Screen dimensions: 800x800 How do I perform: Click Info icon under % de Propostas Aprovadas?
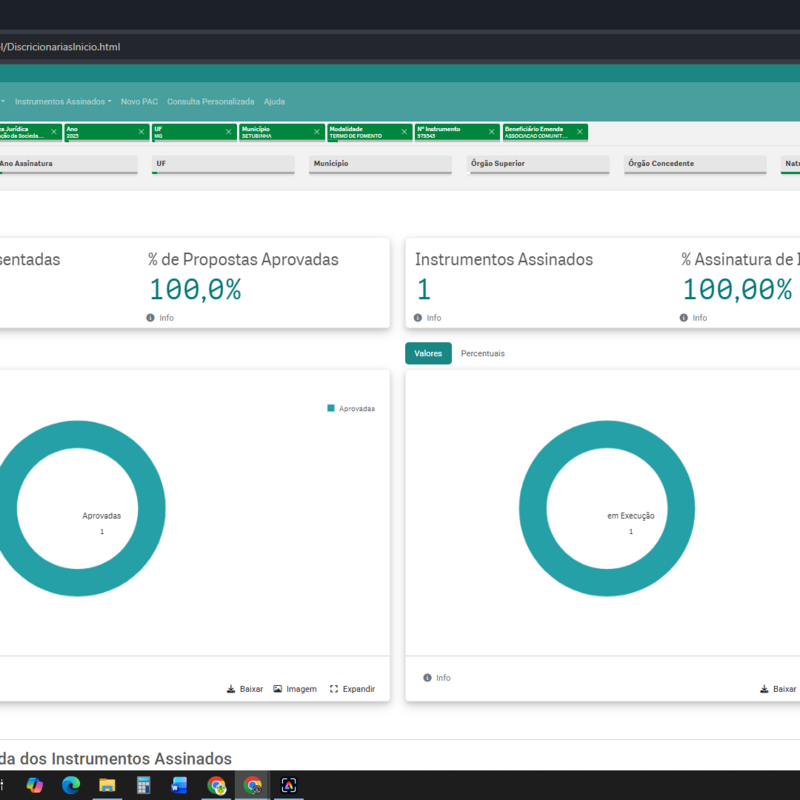(x=150, y=317)
